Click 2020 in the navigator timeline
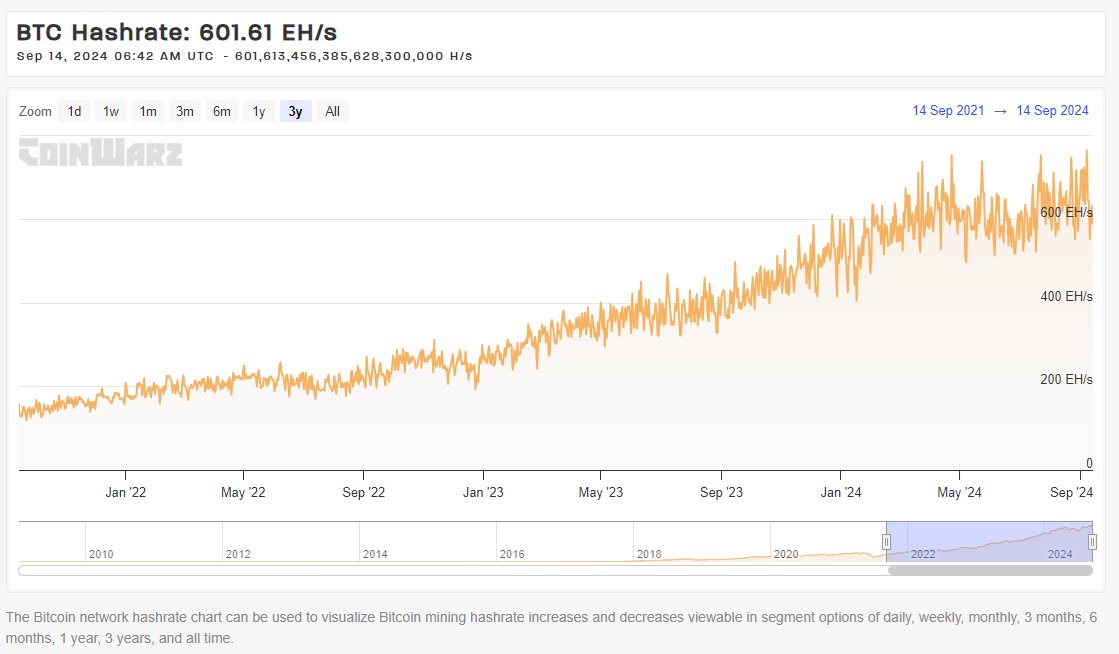Image resolution: width=1119 pixels, height=654 pixels. [x=786, y=554]
